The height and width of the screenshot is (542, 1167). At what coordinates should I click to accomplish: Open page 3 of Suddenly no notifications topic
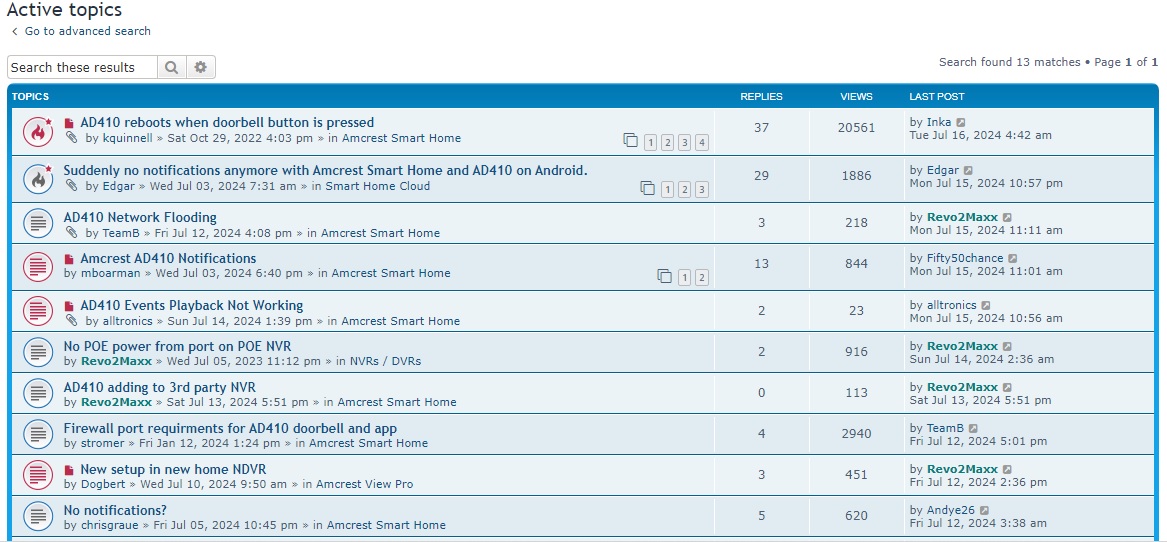[x=701, y=190]
